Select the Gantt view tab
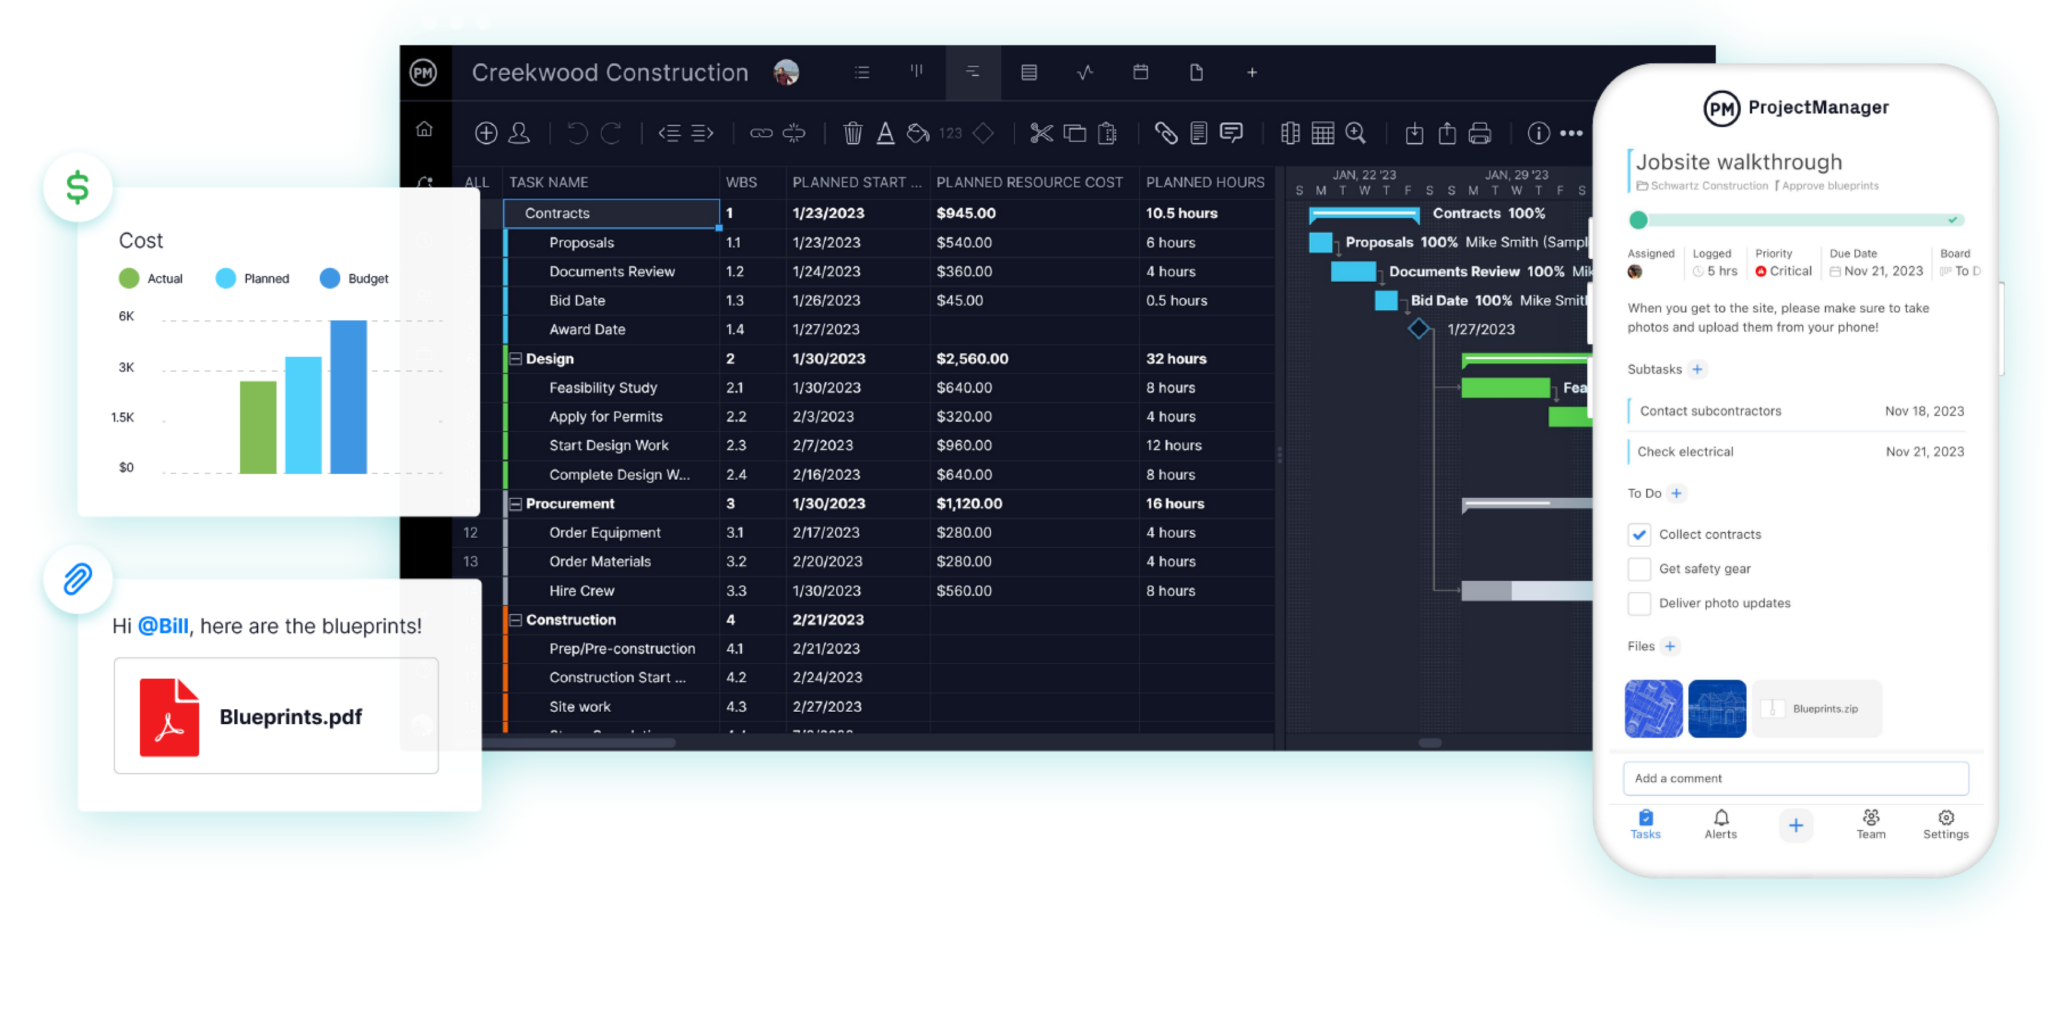 [972, 72]
